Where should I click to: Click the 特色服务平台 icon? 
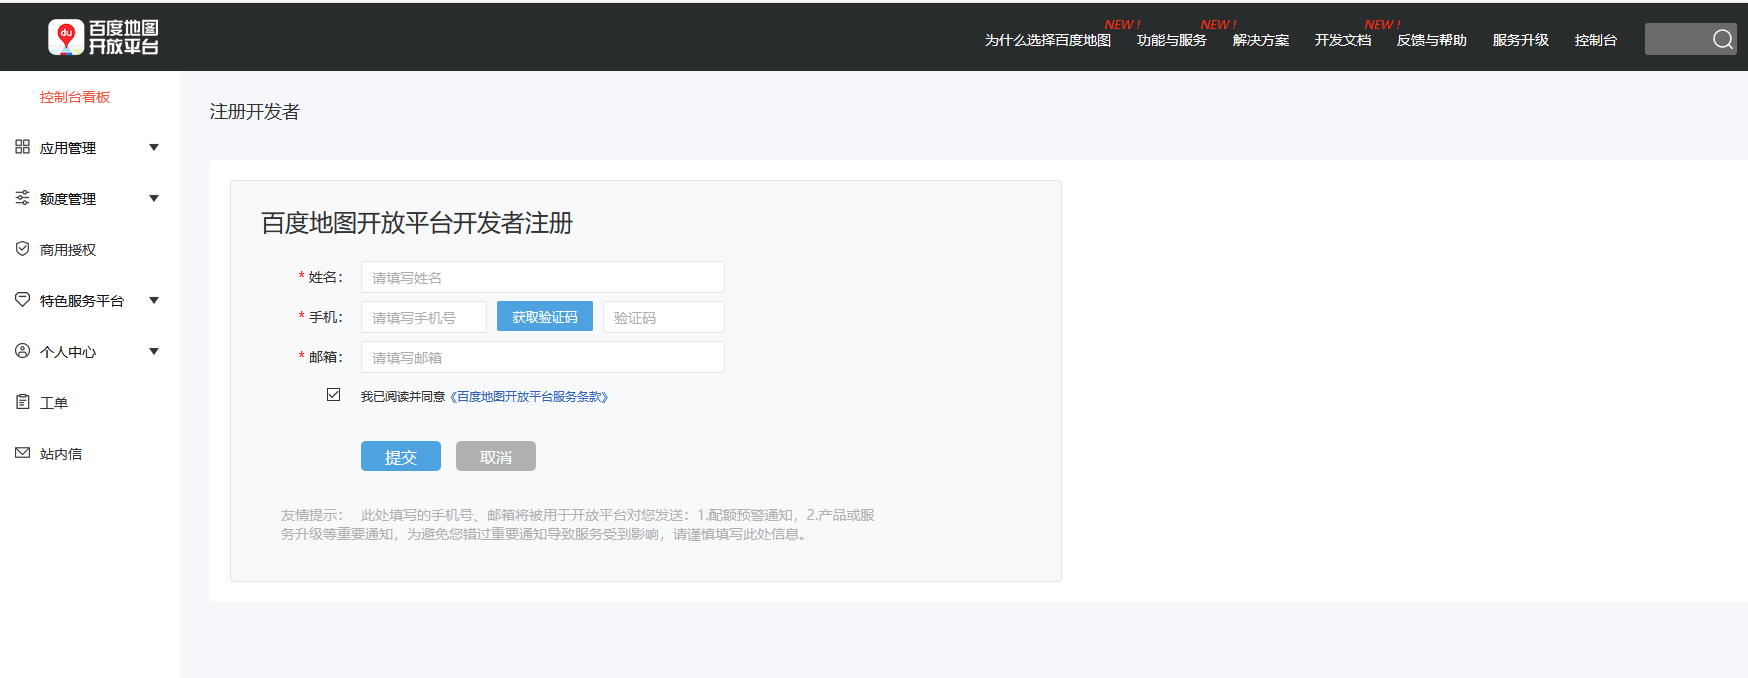click(22, 300)
